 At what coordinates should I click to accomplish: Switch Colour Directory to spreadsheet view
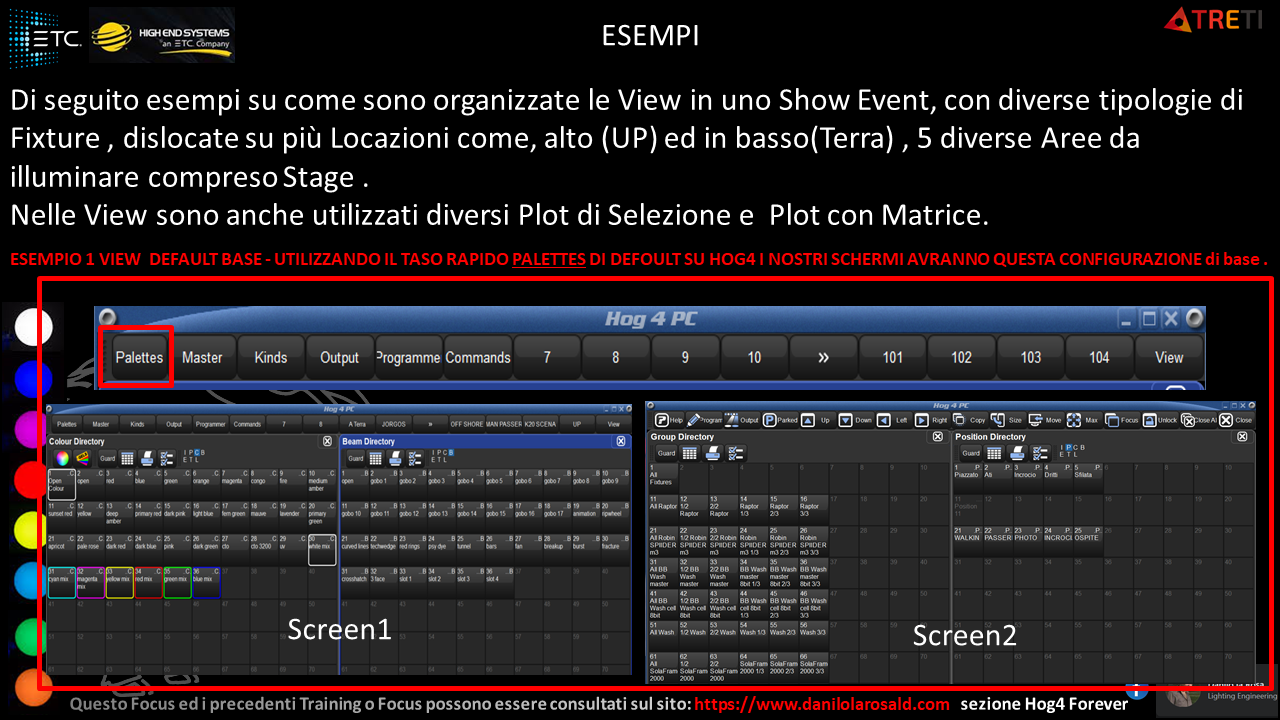point(127,458)
